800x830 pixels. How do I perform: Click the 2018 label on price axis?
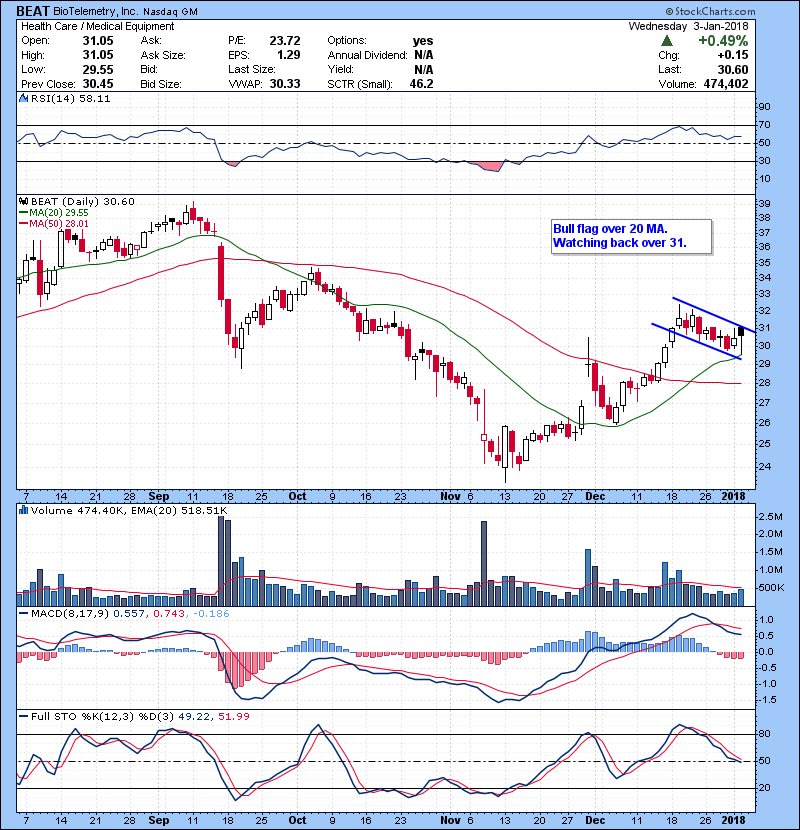(733, 497)
